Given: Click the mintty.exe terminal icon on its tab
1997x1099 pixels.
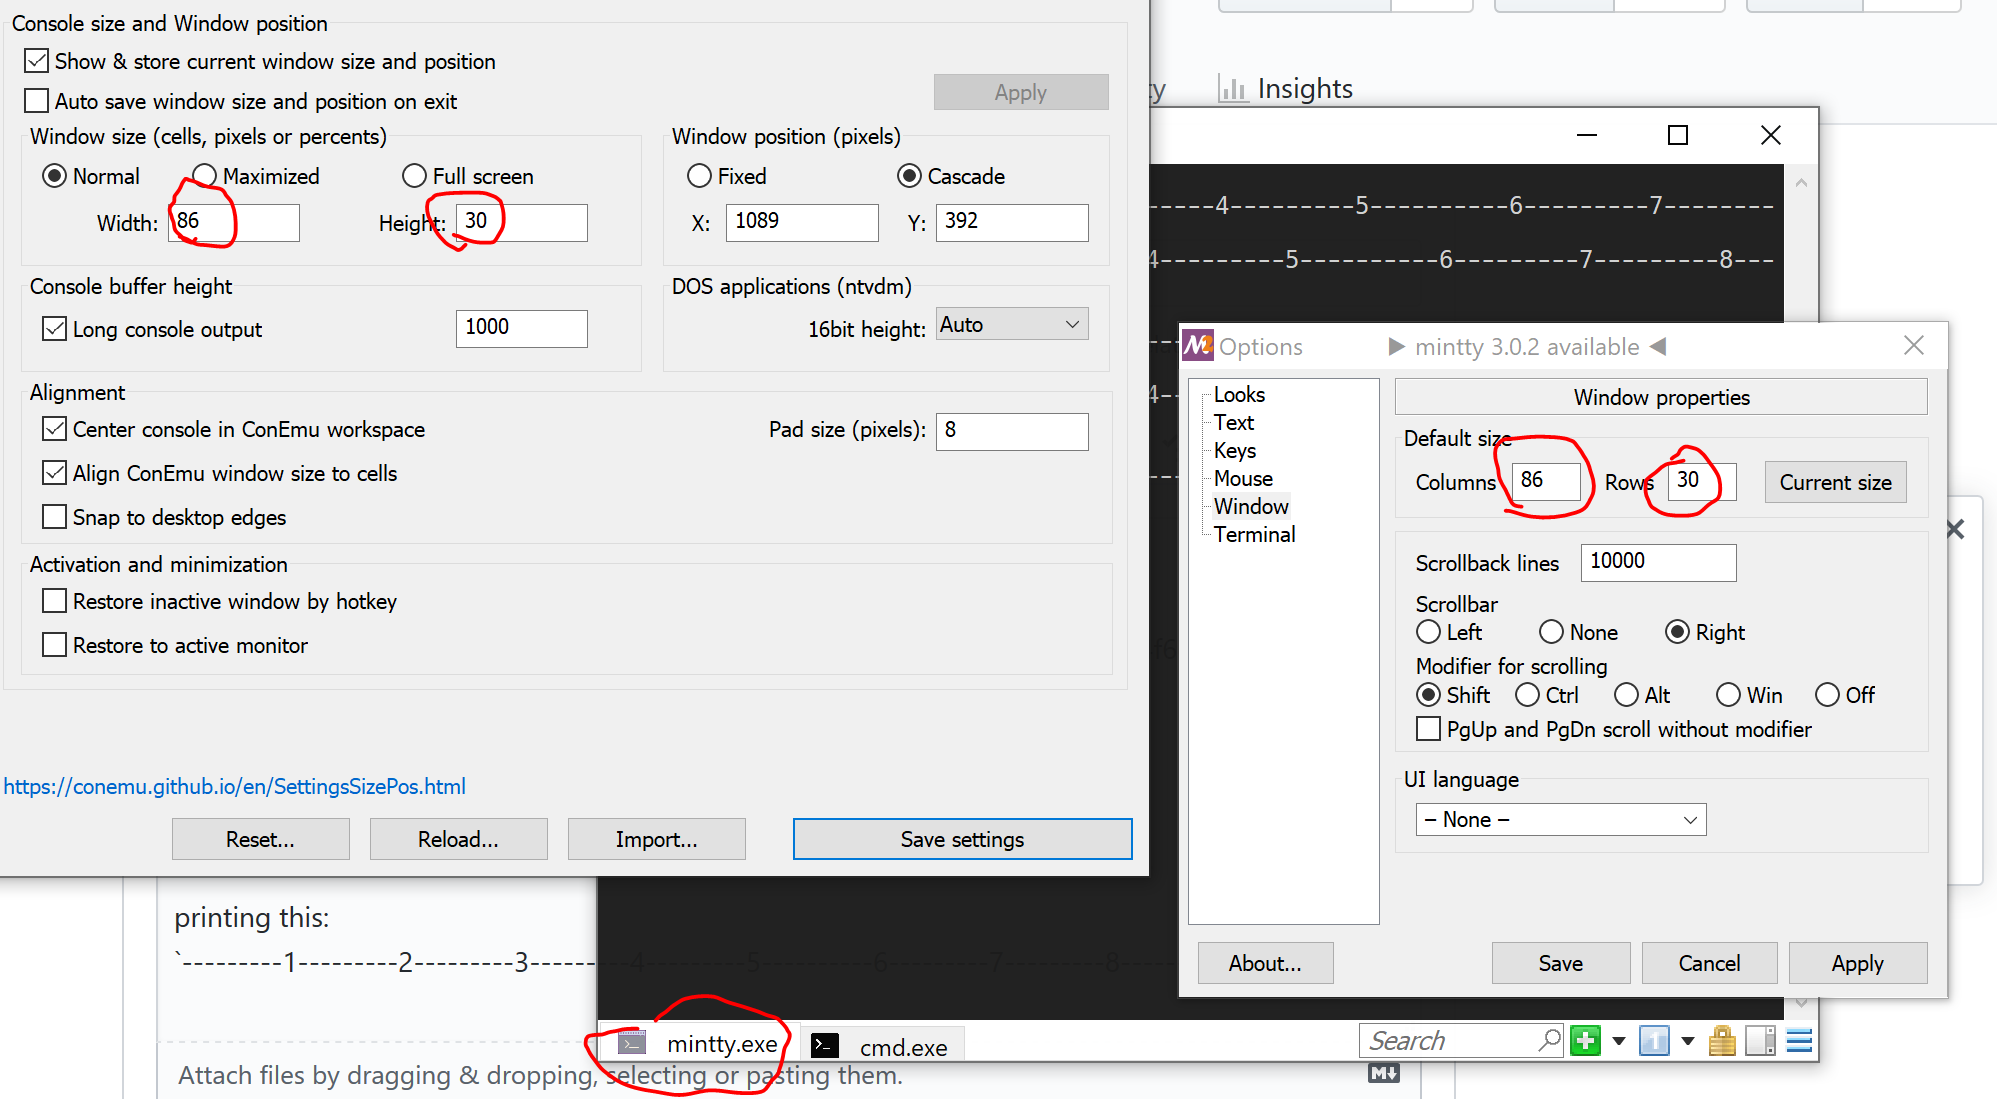Looking at the screenshot, I should [x=630, y=1043].
